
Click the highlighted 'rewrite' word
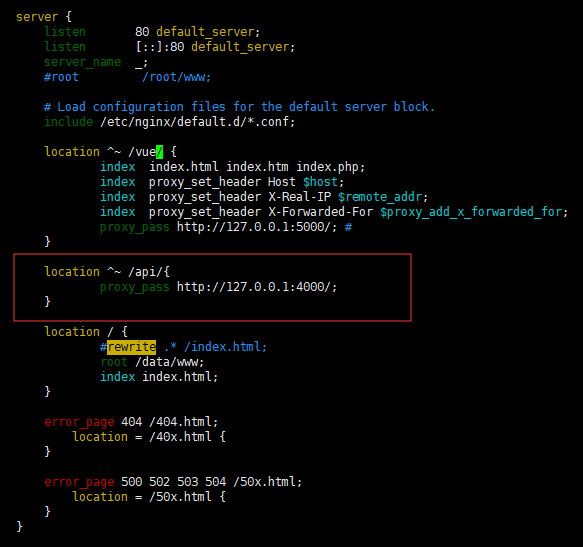[132, 347]
